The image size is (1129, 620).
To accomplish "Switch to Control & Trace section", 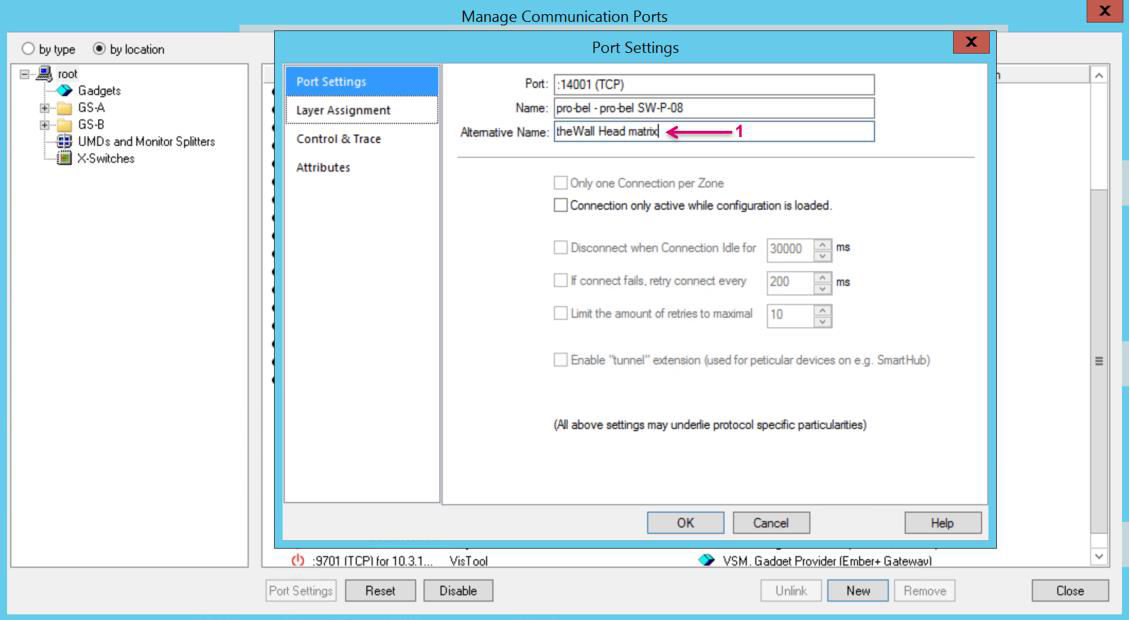I will (338, 139).
